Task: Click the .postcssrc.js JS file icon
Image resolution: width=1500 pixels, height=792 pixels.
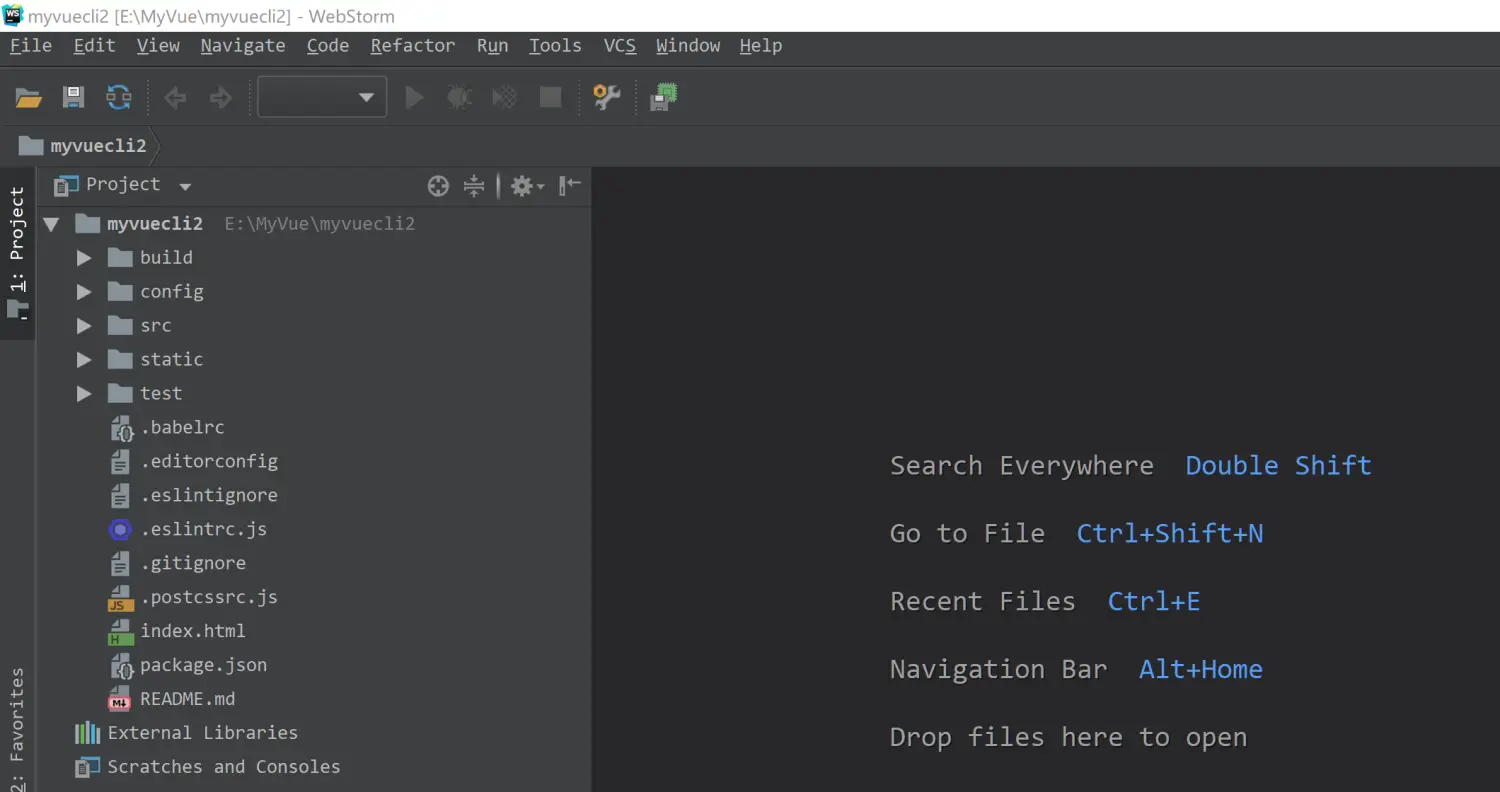Action: 120,598
